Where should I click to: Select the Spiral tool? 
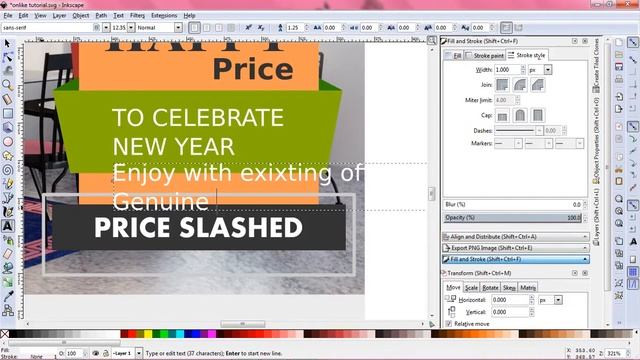tap(7, 170)
